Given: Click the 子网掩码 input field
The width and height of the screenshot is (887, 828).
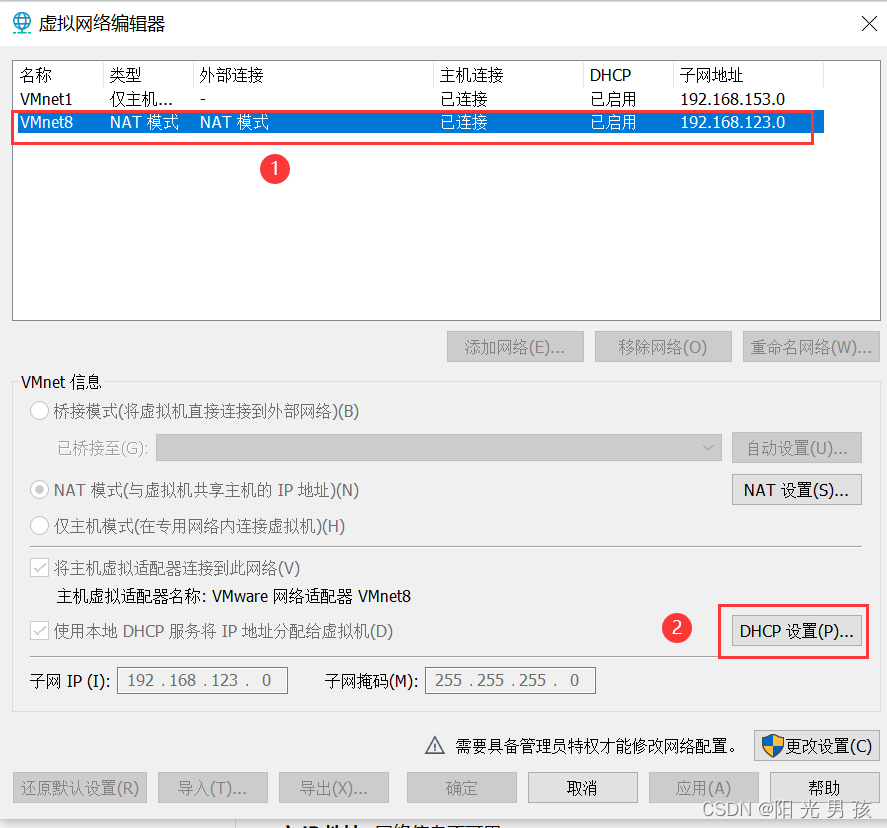Looking at the screenshot, I should coord(510,680).
